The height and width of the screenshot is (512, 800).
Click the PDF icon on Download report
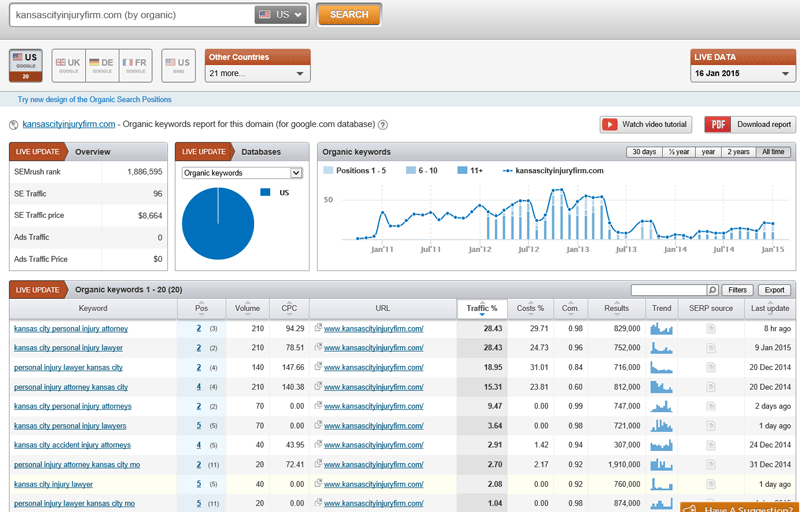point(718,124)
